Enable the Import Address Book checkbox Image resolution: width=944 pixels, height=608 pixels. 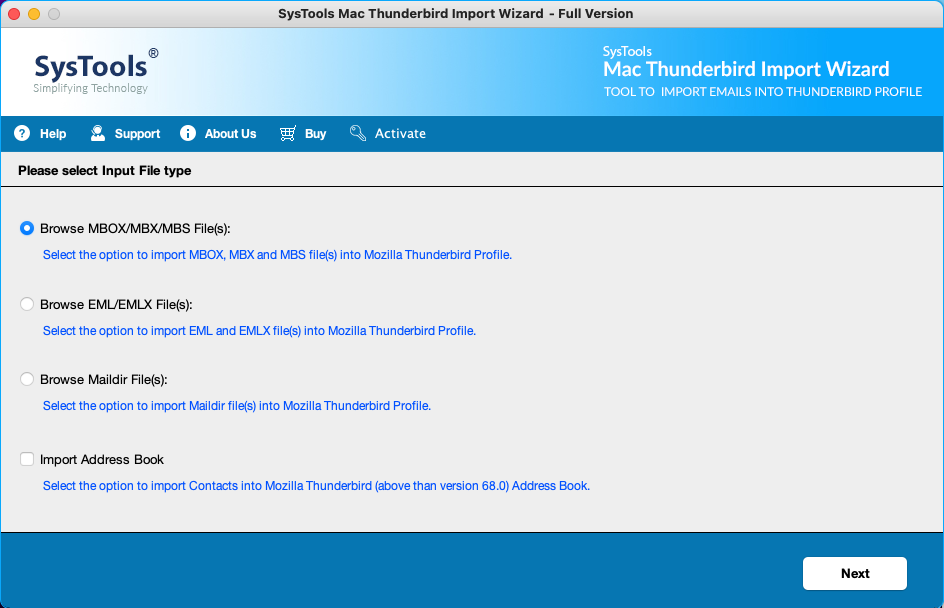coord(26,459)
